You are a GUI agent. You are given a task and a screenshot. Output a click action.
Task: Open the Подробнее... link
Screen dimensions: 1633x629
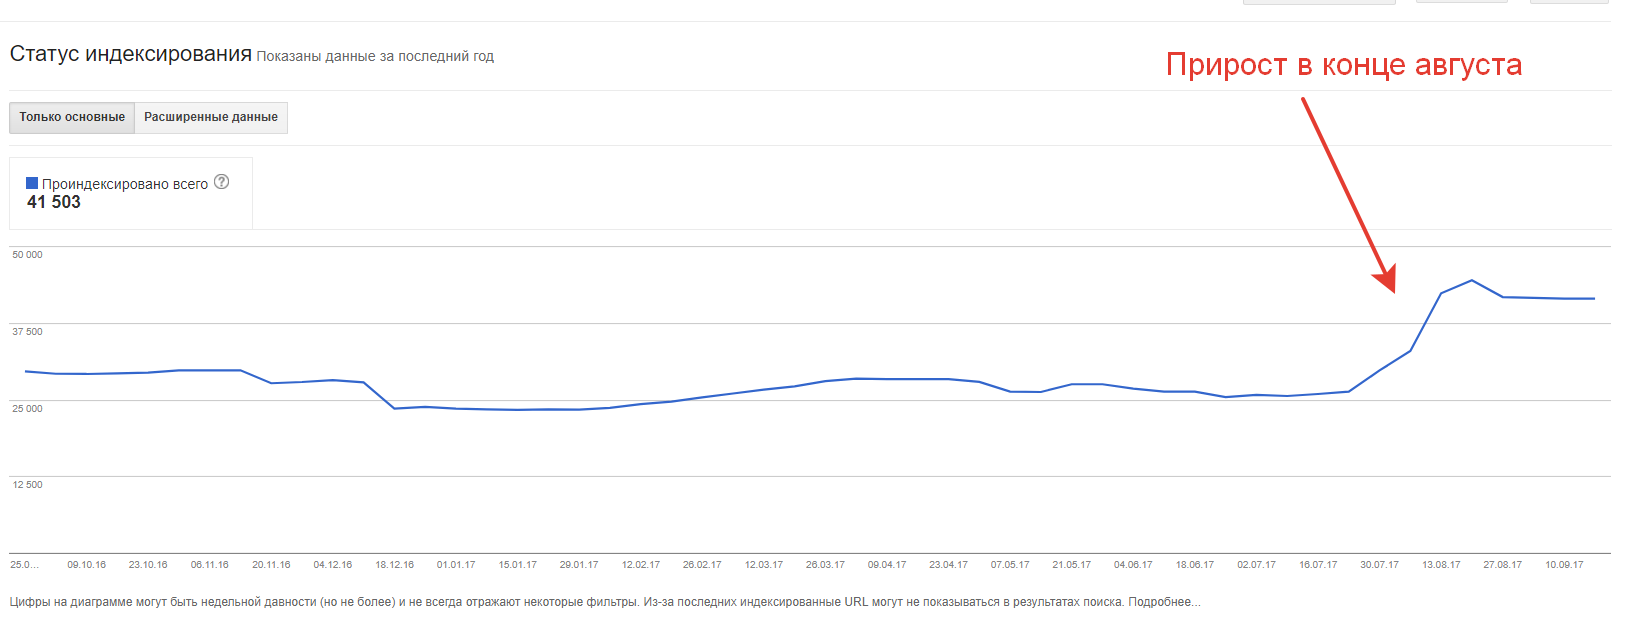coord(1164,602)
